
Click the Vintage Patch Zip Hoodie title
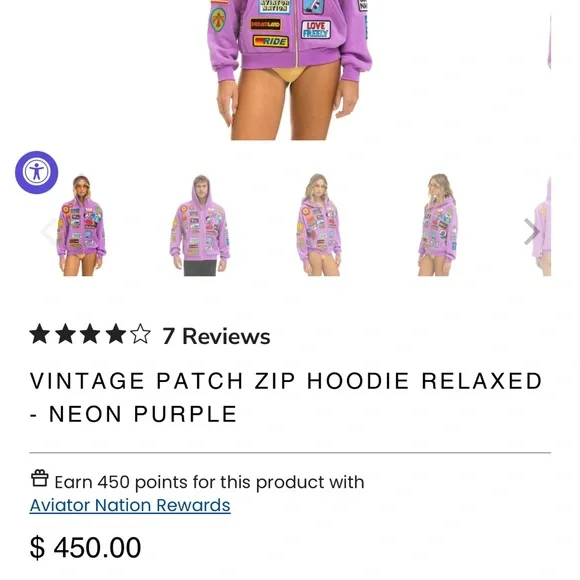coord(286,397)
